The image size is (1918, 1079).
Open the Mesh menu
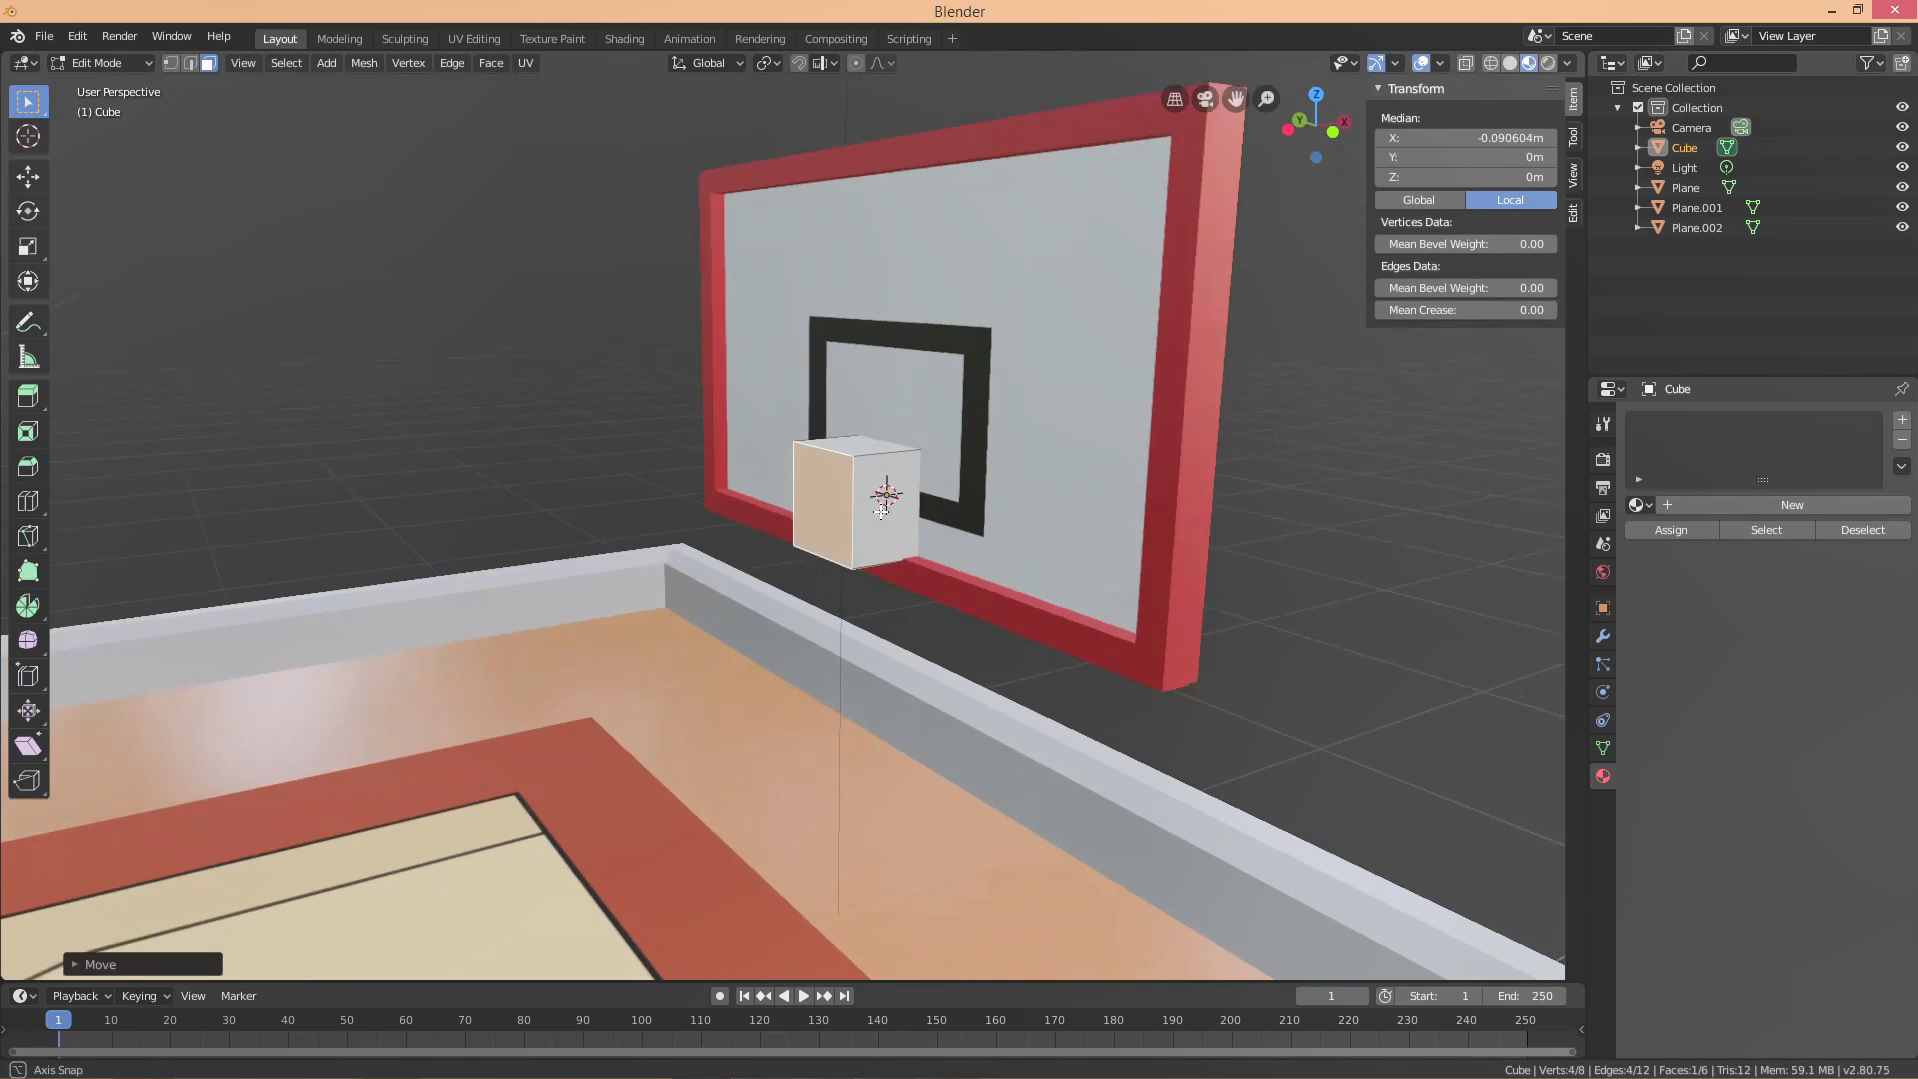[x=364, y=63]
